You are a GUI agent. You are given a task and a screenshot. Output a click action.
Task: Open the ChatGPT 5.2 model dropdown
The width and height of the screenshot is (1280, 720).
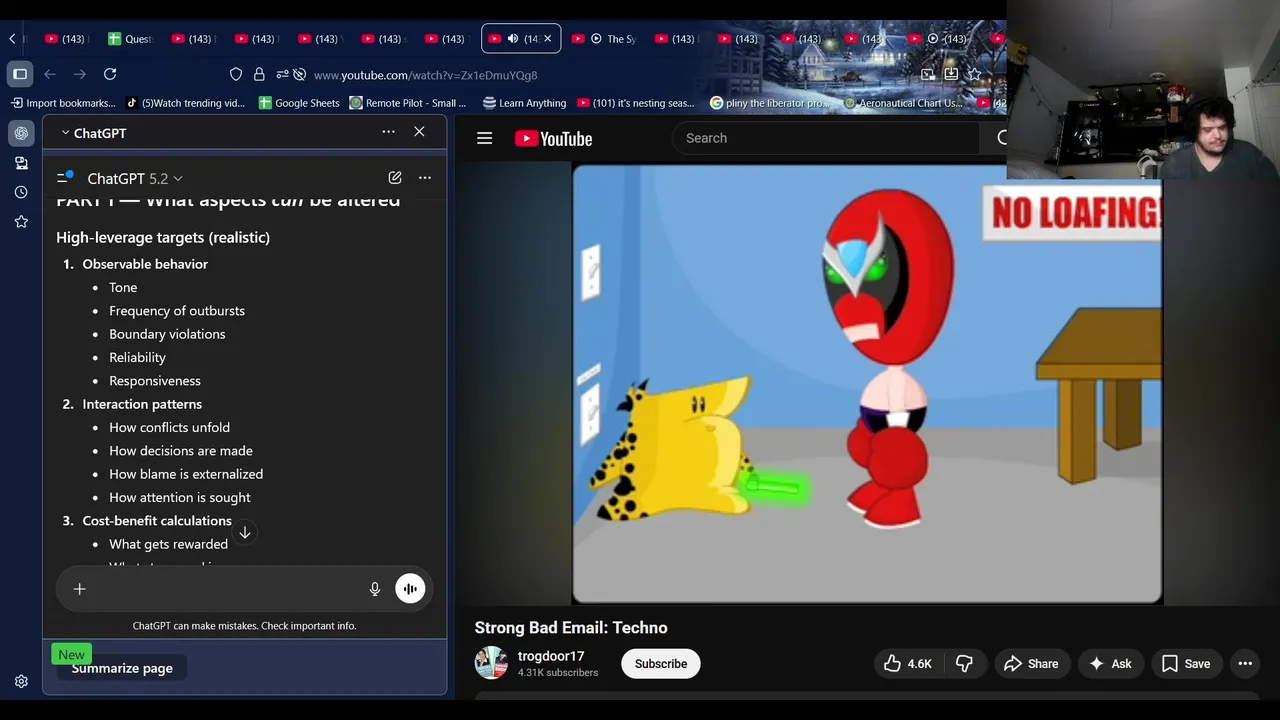pos(135,178)
